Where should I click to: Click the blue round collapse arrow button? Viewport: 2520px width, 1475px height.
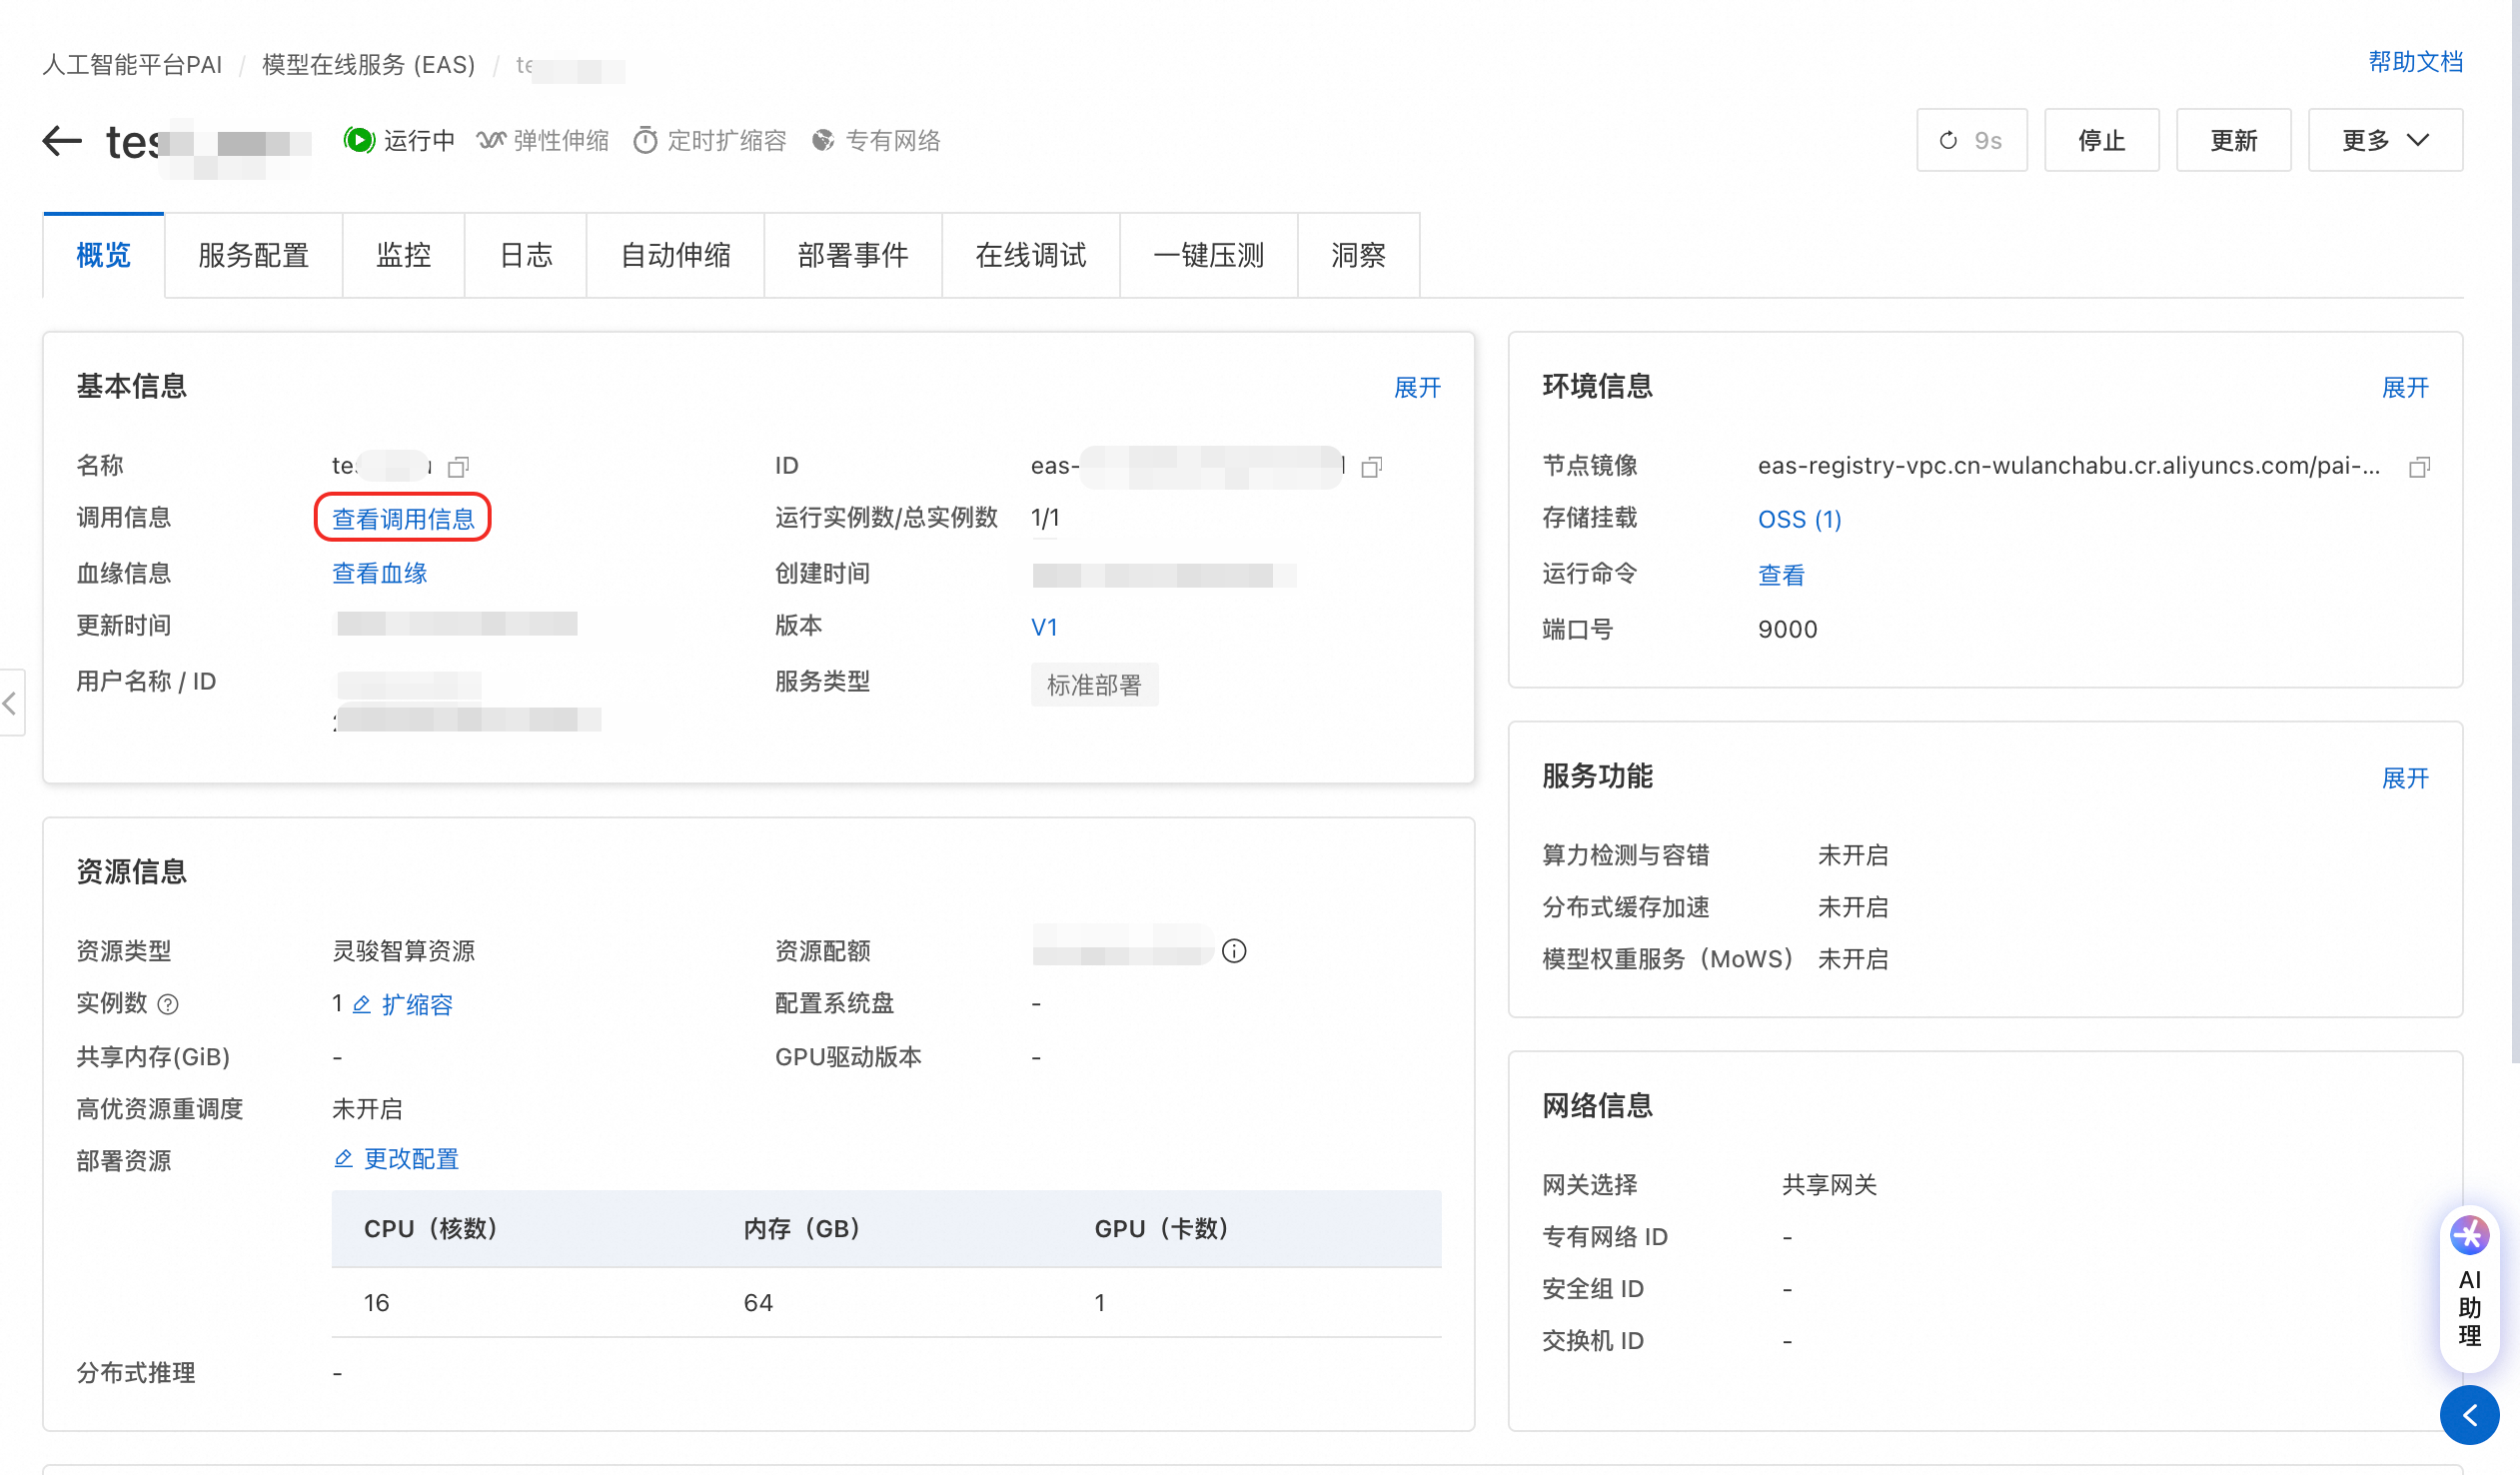2469,1415
